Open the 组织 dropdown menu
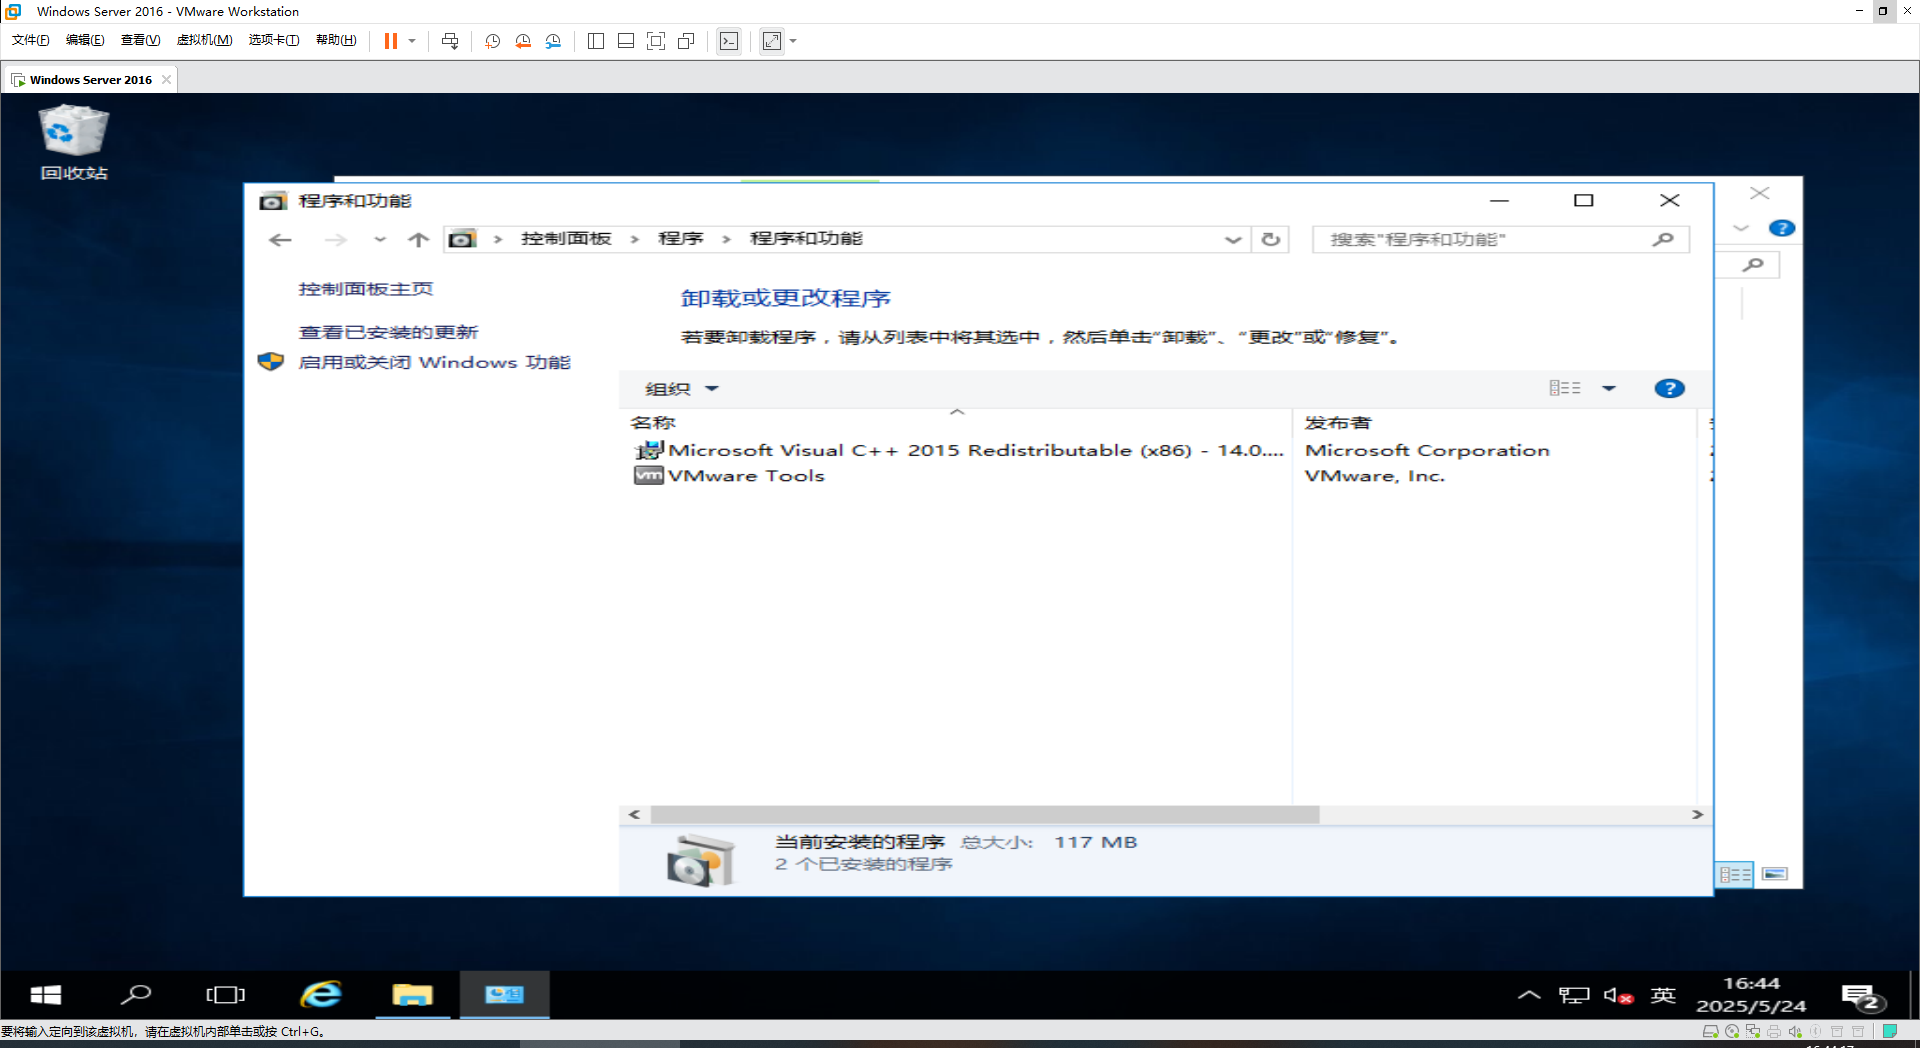The height and width of the screenshot is (1048, 1920). click(681, 389)
